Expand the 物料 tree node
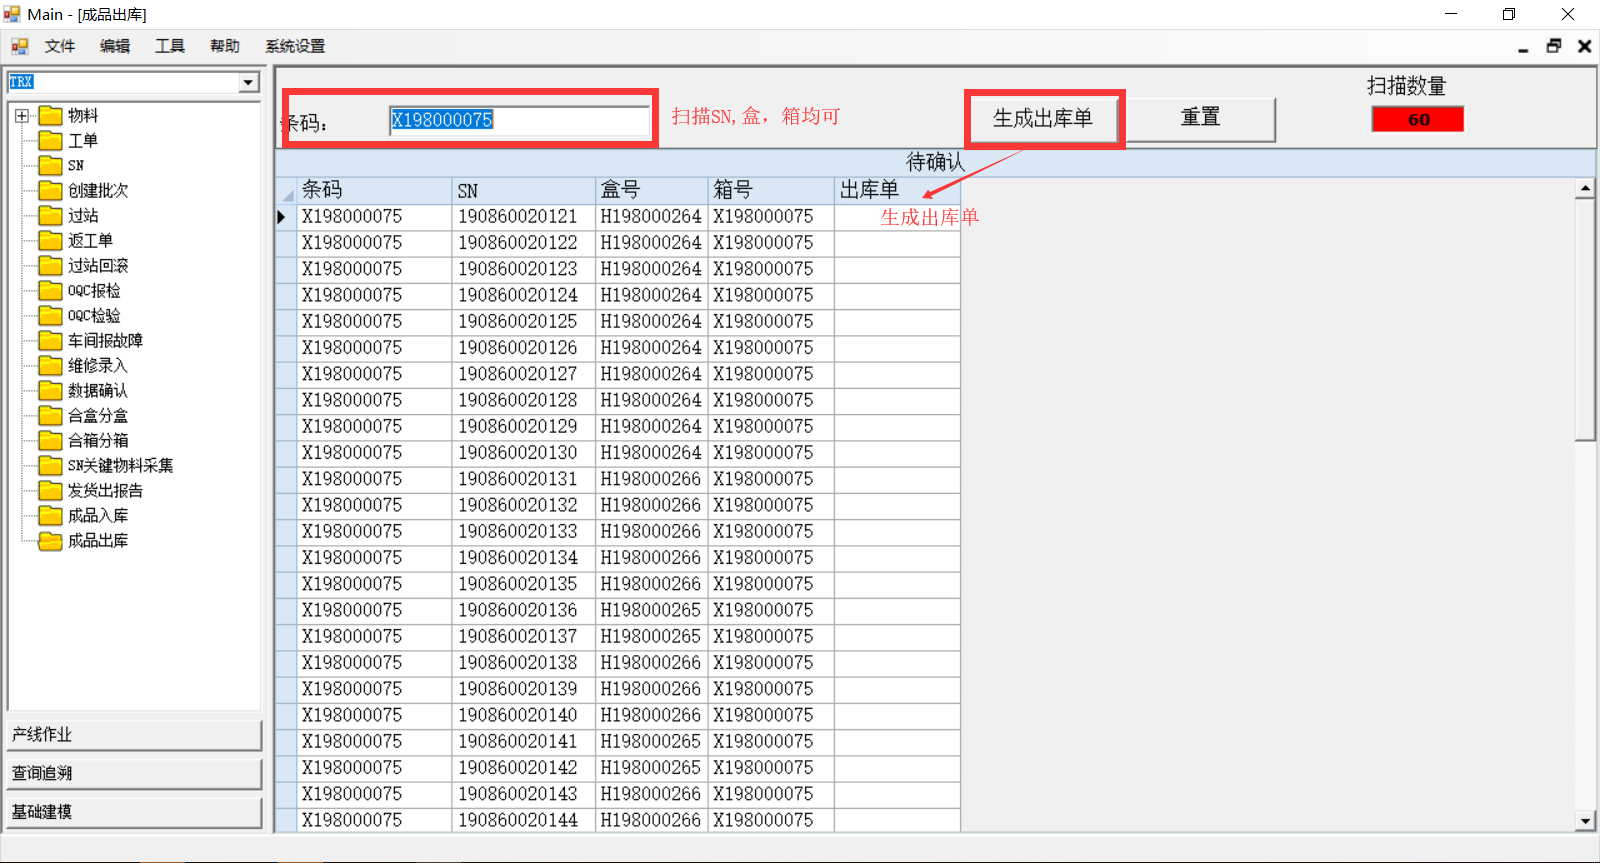Image resolution: width=1600 pixels, height=863 pixels. (22, 116)
